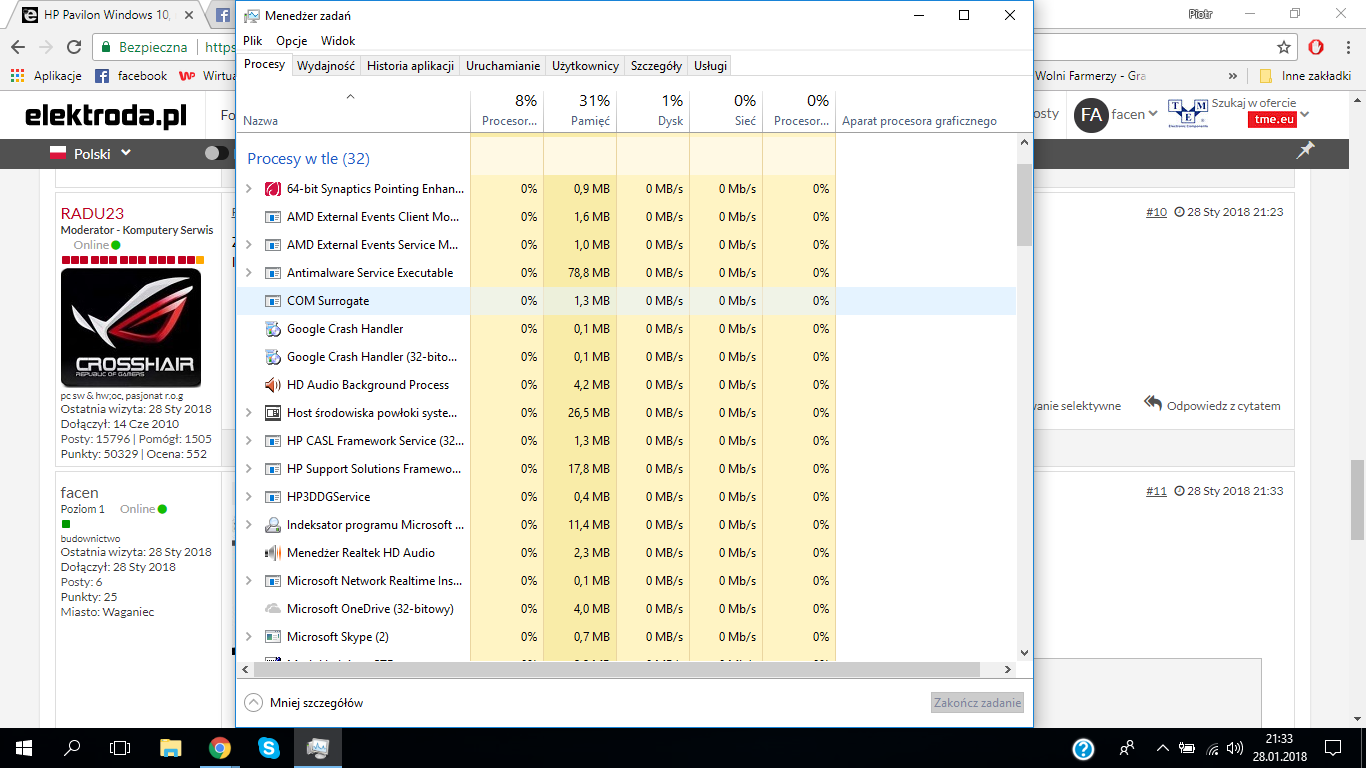The height and width of the screenshot is (768, 1366).
Task: Collapse details with Mniej szczegółów
Action: 304,703
